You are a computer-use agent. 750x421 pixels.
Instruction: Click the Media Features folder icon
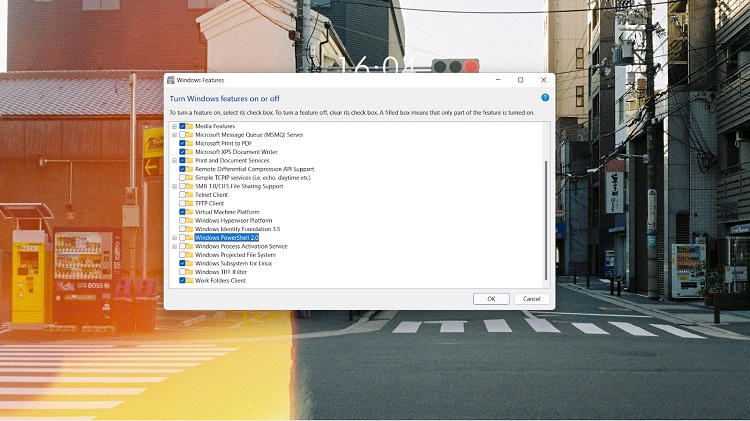(190, 126)
